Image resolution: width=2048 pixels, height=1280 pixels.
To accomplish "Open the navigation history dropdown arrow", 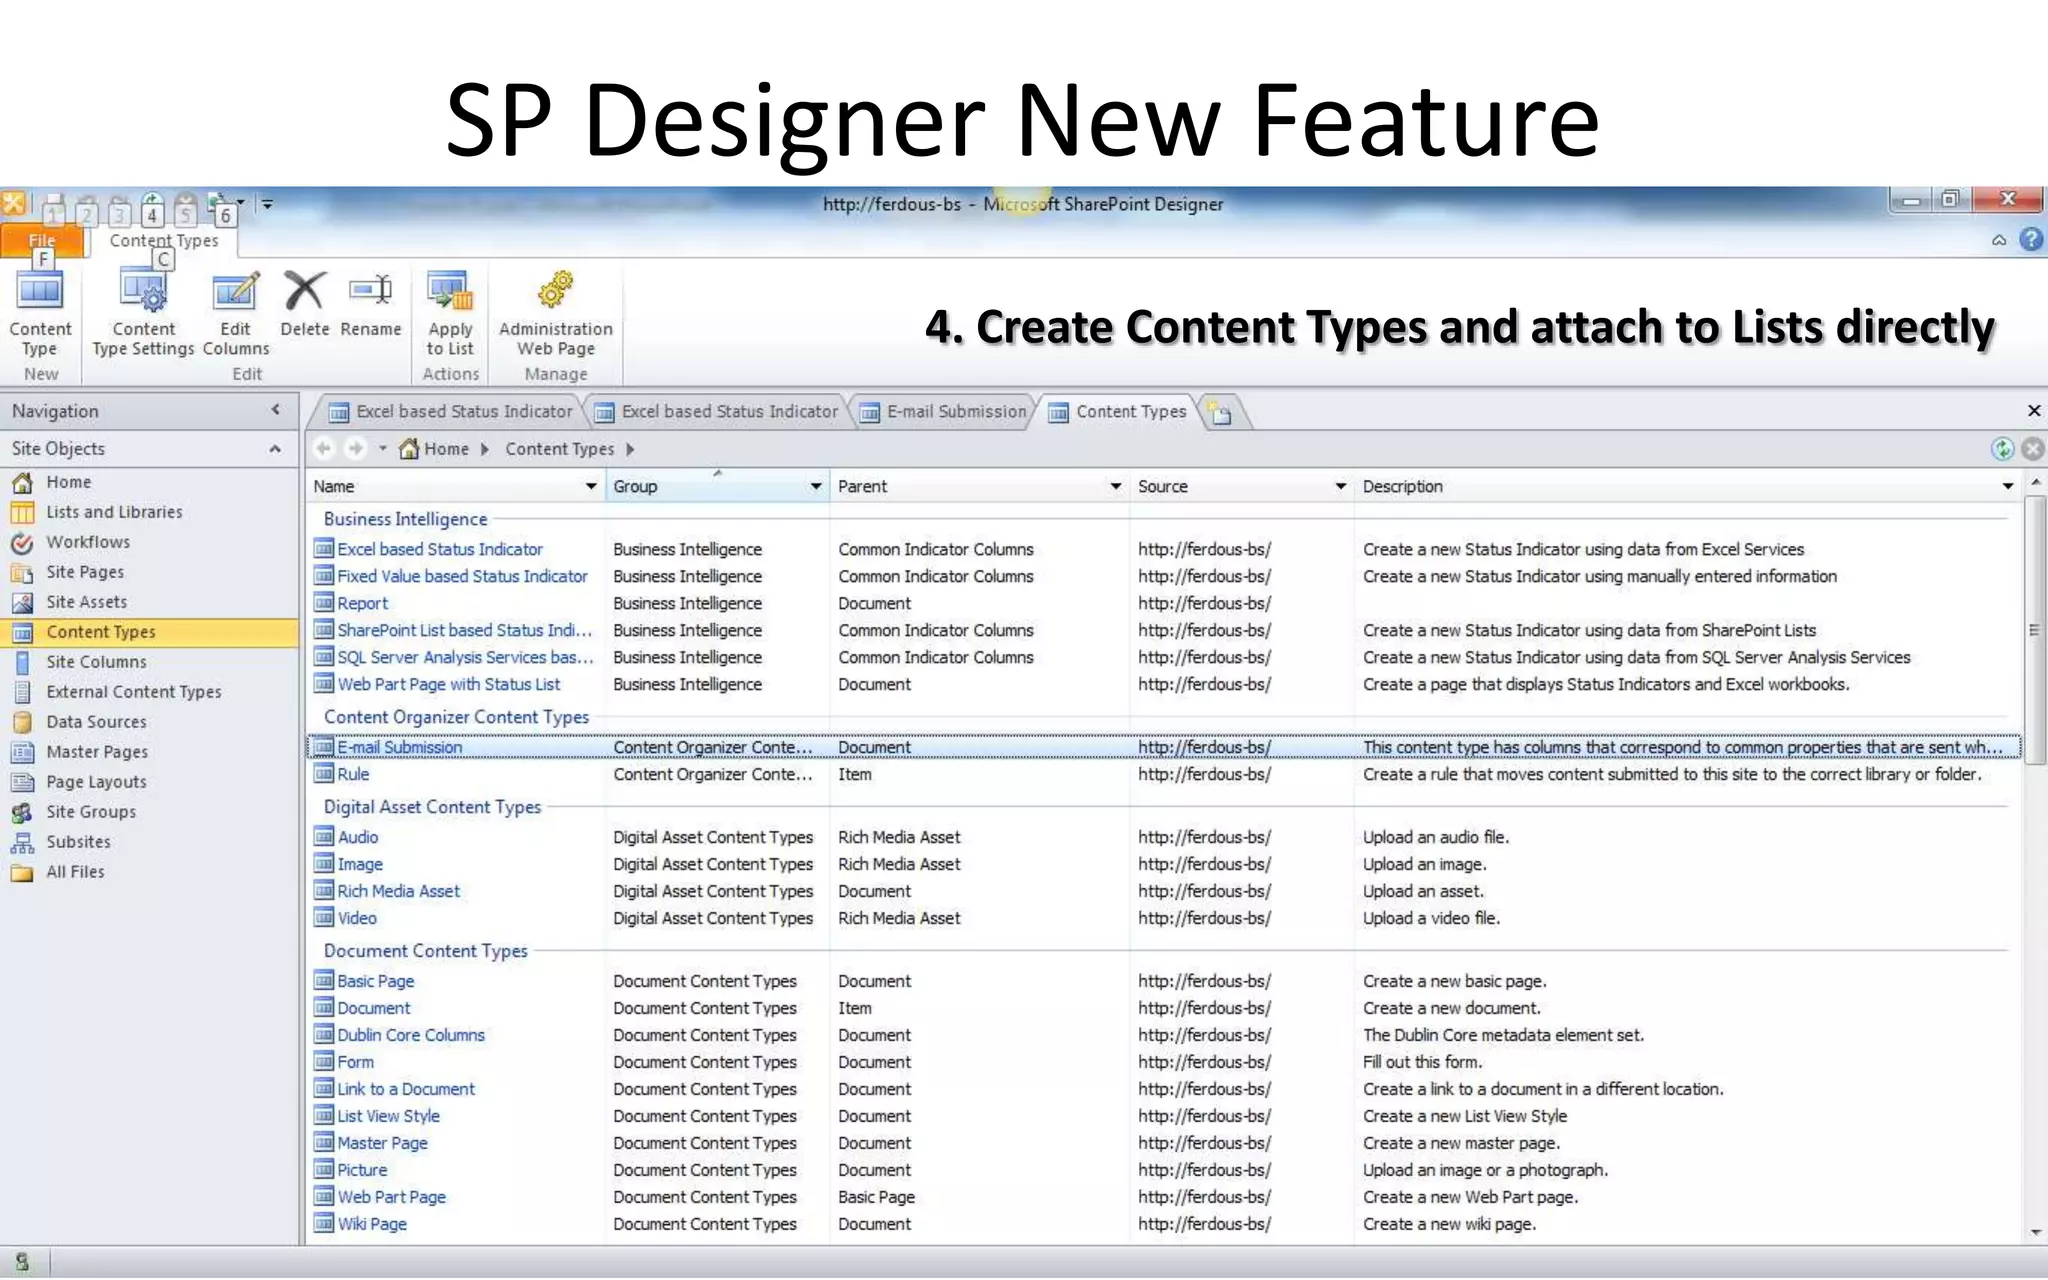I will (382, 448).
